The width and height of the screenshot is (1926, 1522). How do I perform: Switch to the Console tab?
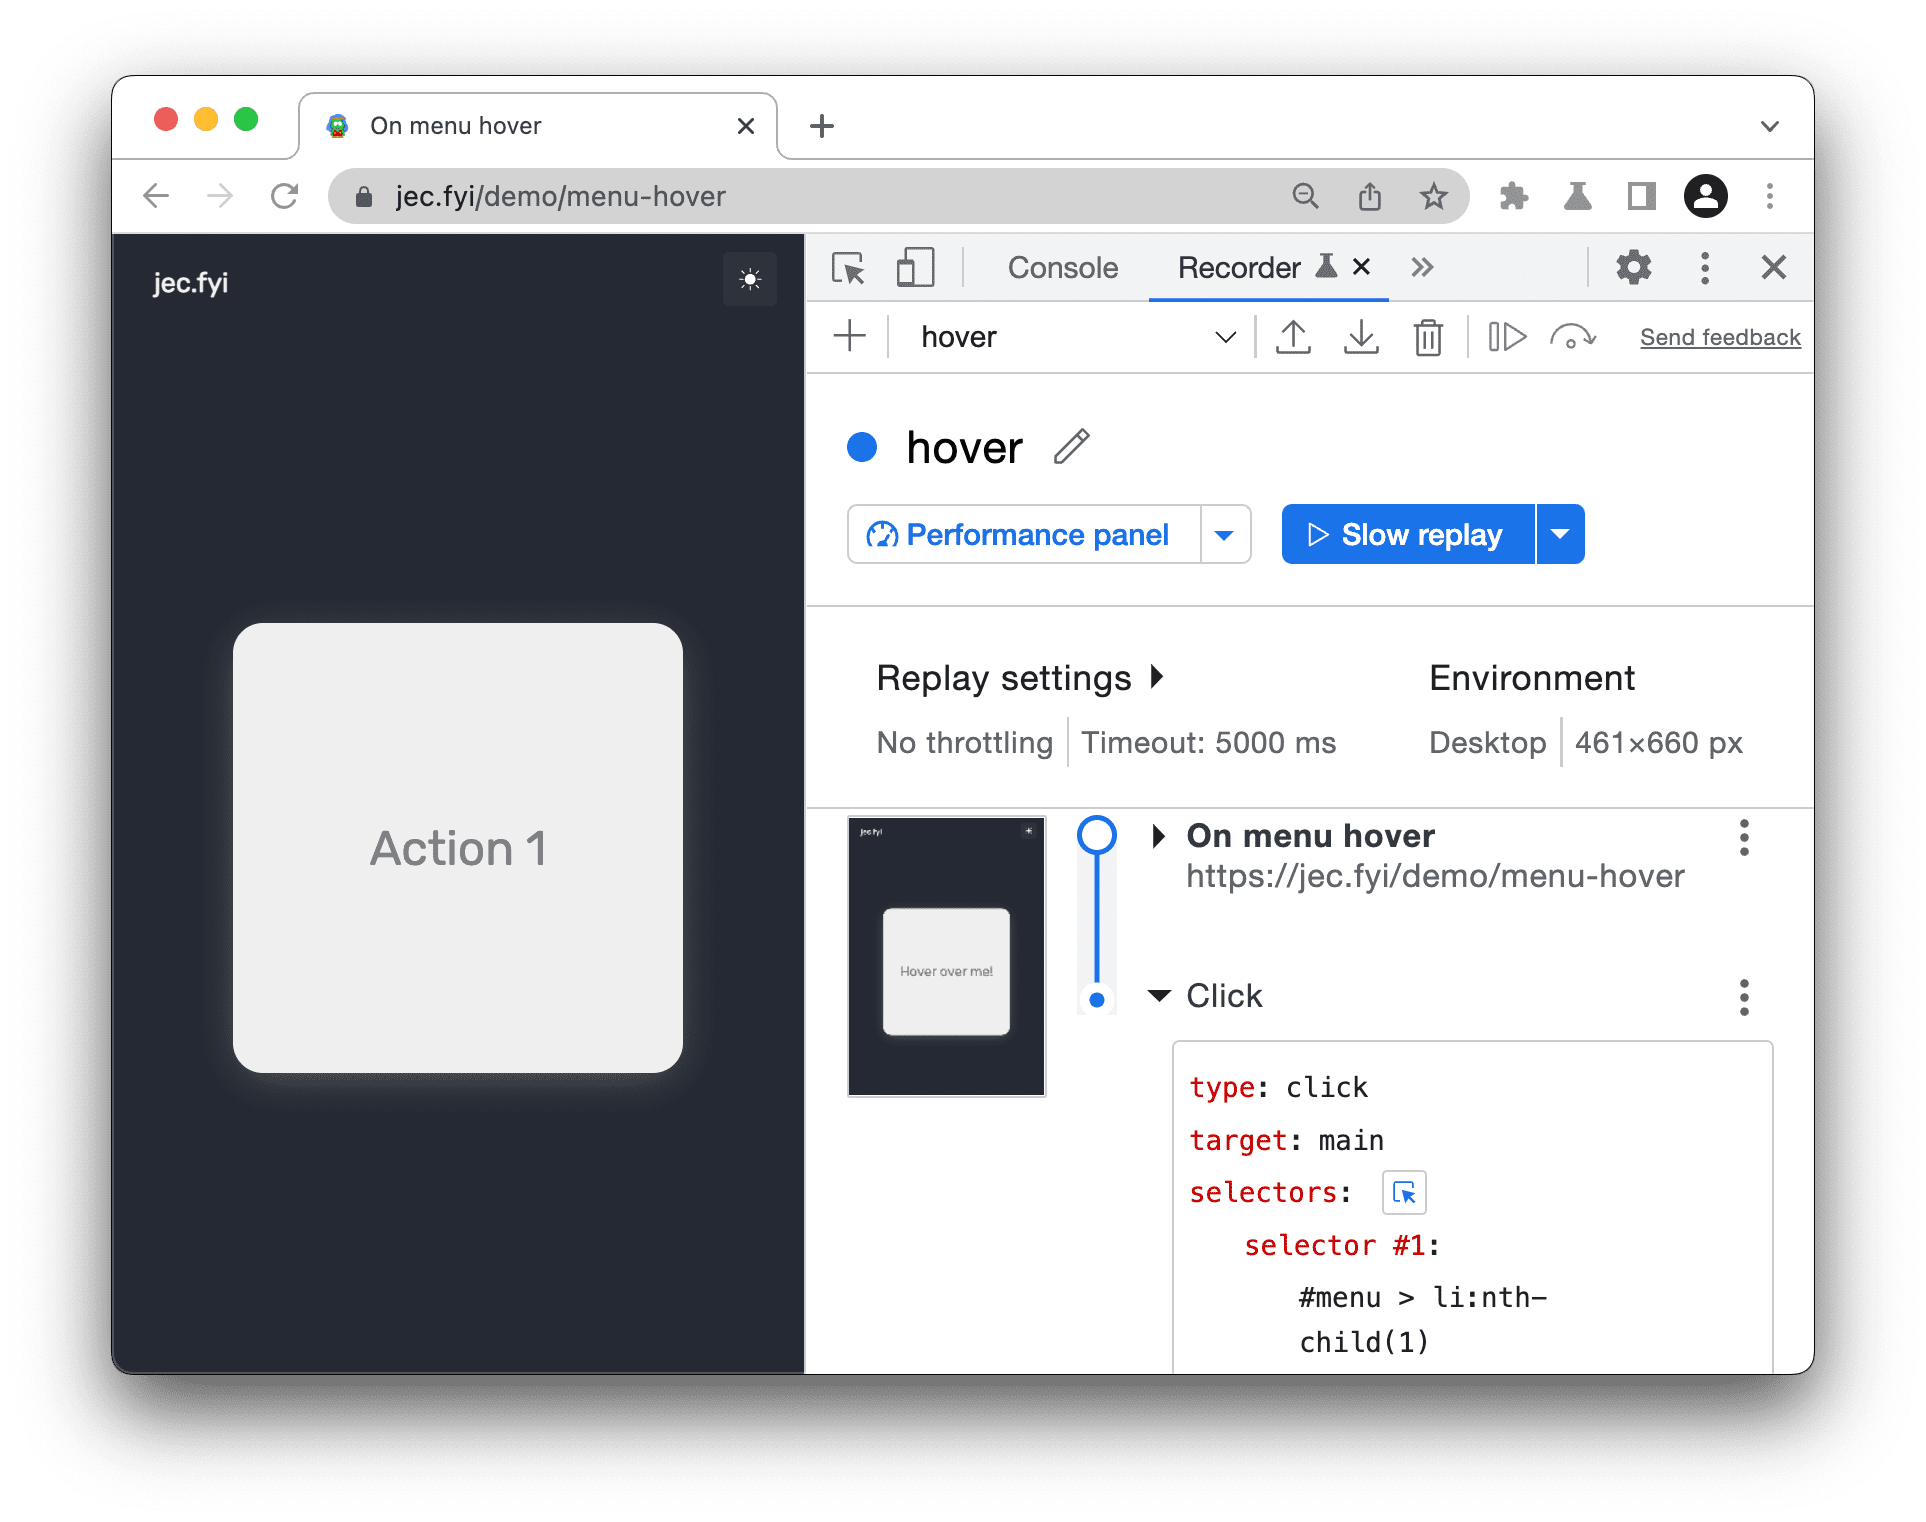click(1061, 266)
